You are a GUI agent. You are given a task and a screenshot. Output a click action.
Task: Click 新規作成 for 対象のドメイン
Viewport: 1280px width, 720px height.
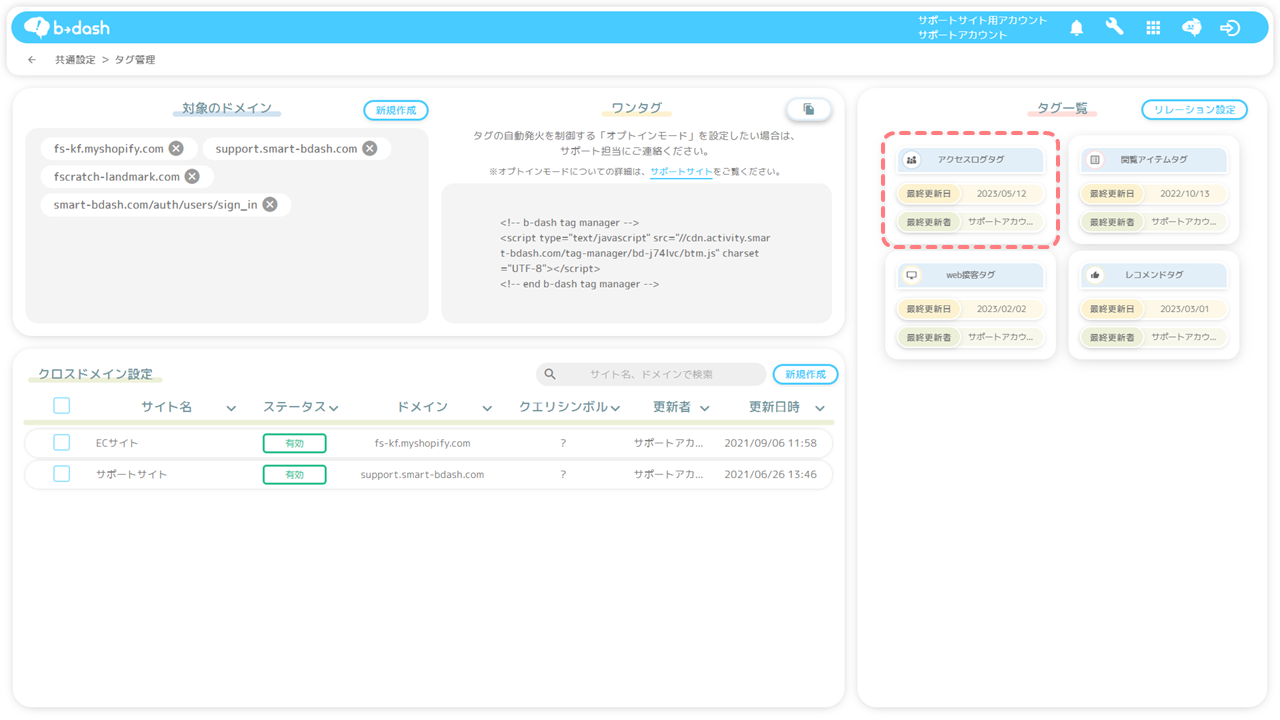click(396, 110)
